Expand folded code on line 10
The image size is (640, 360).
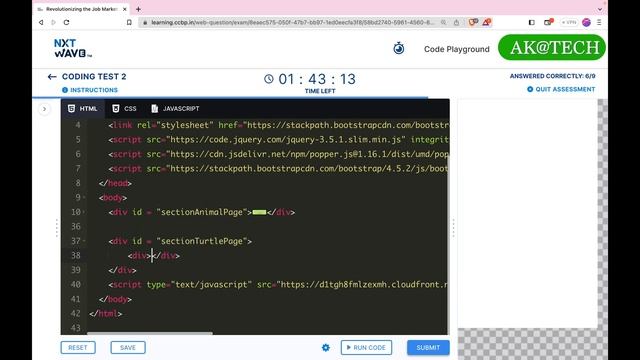(x=84, y=212)
